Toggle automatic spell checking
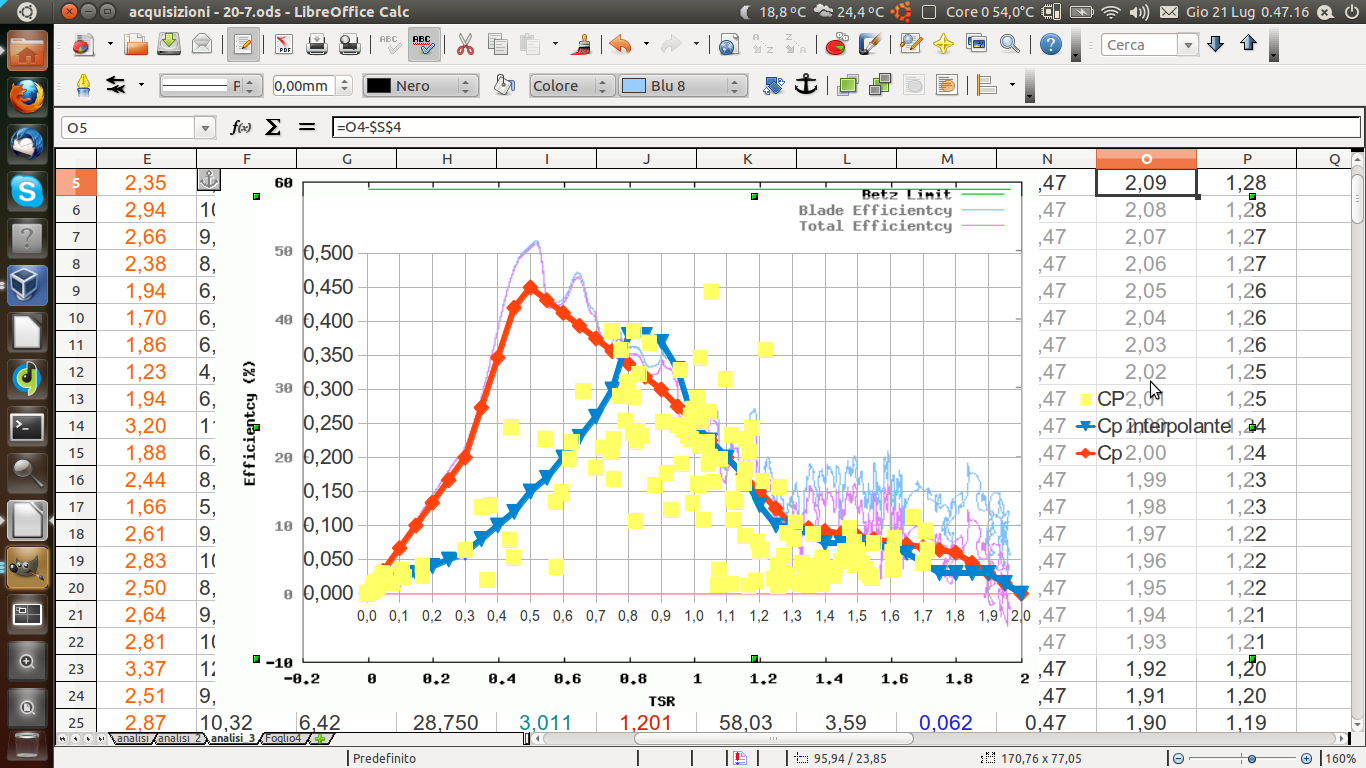 (423, 45)
